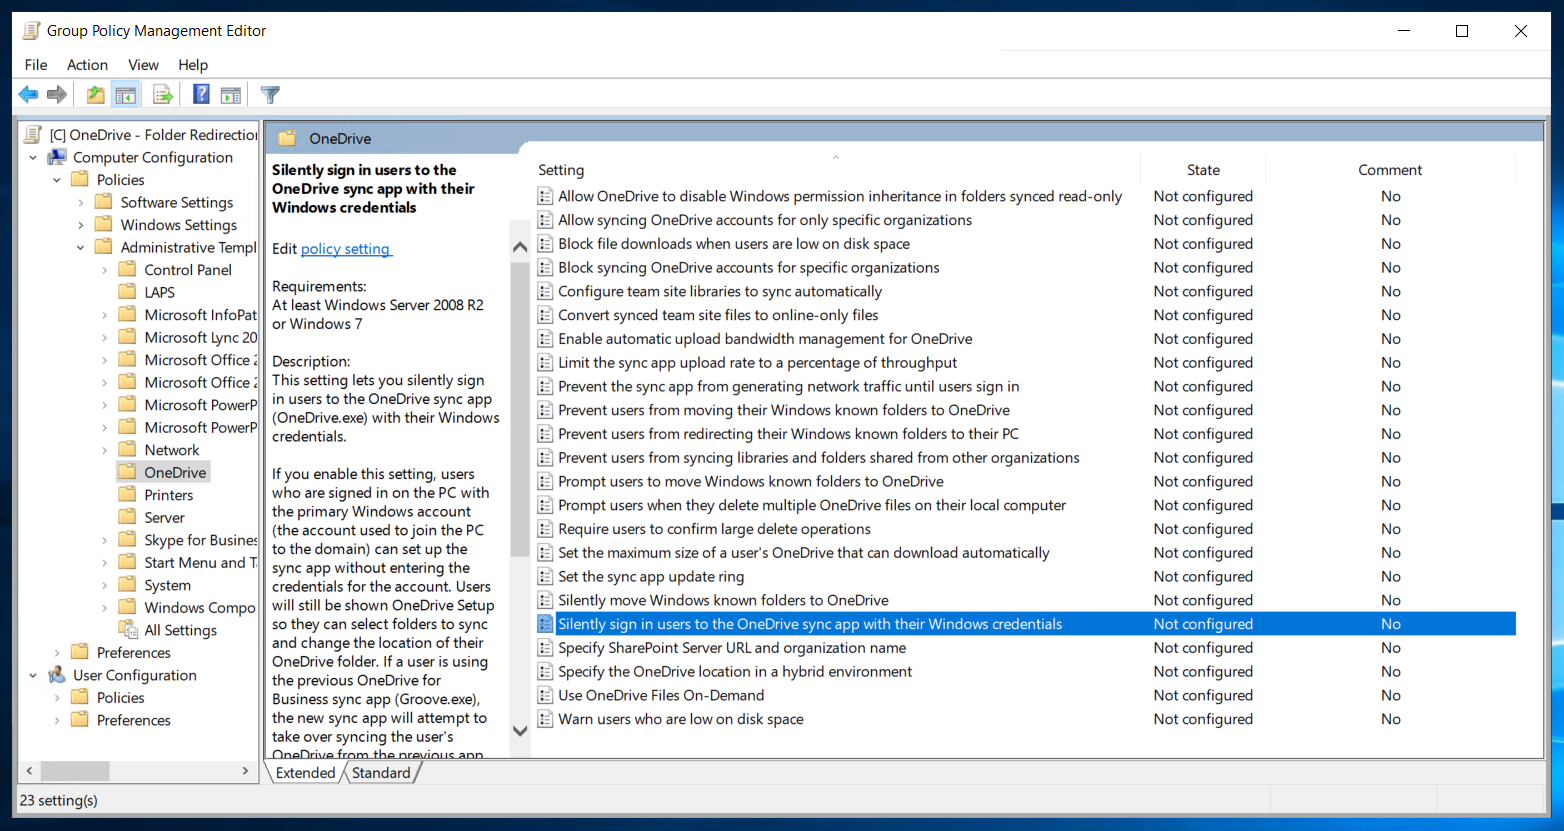Image resolution: width=1564 pixels, height=831 pixels.
Task: Click the LAPS folder icon
Action: [127, 292]
